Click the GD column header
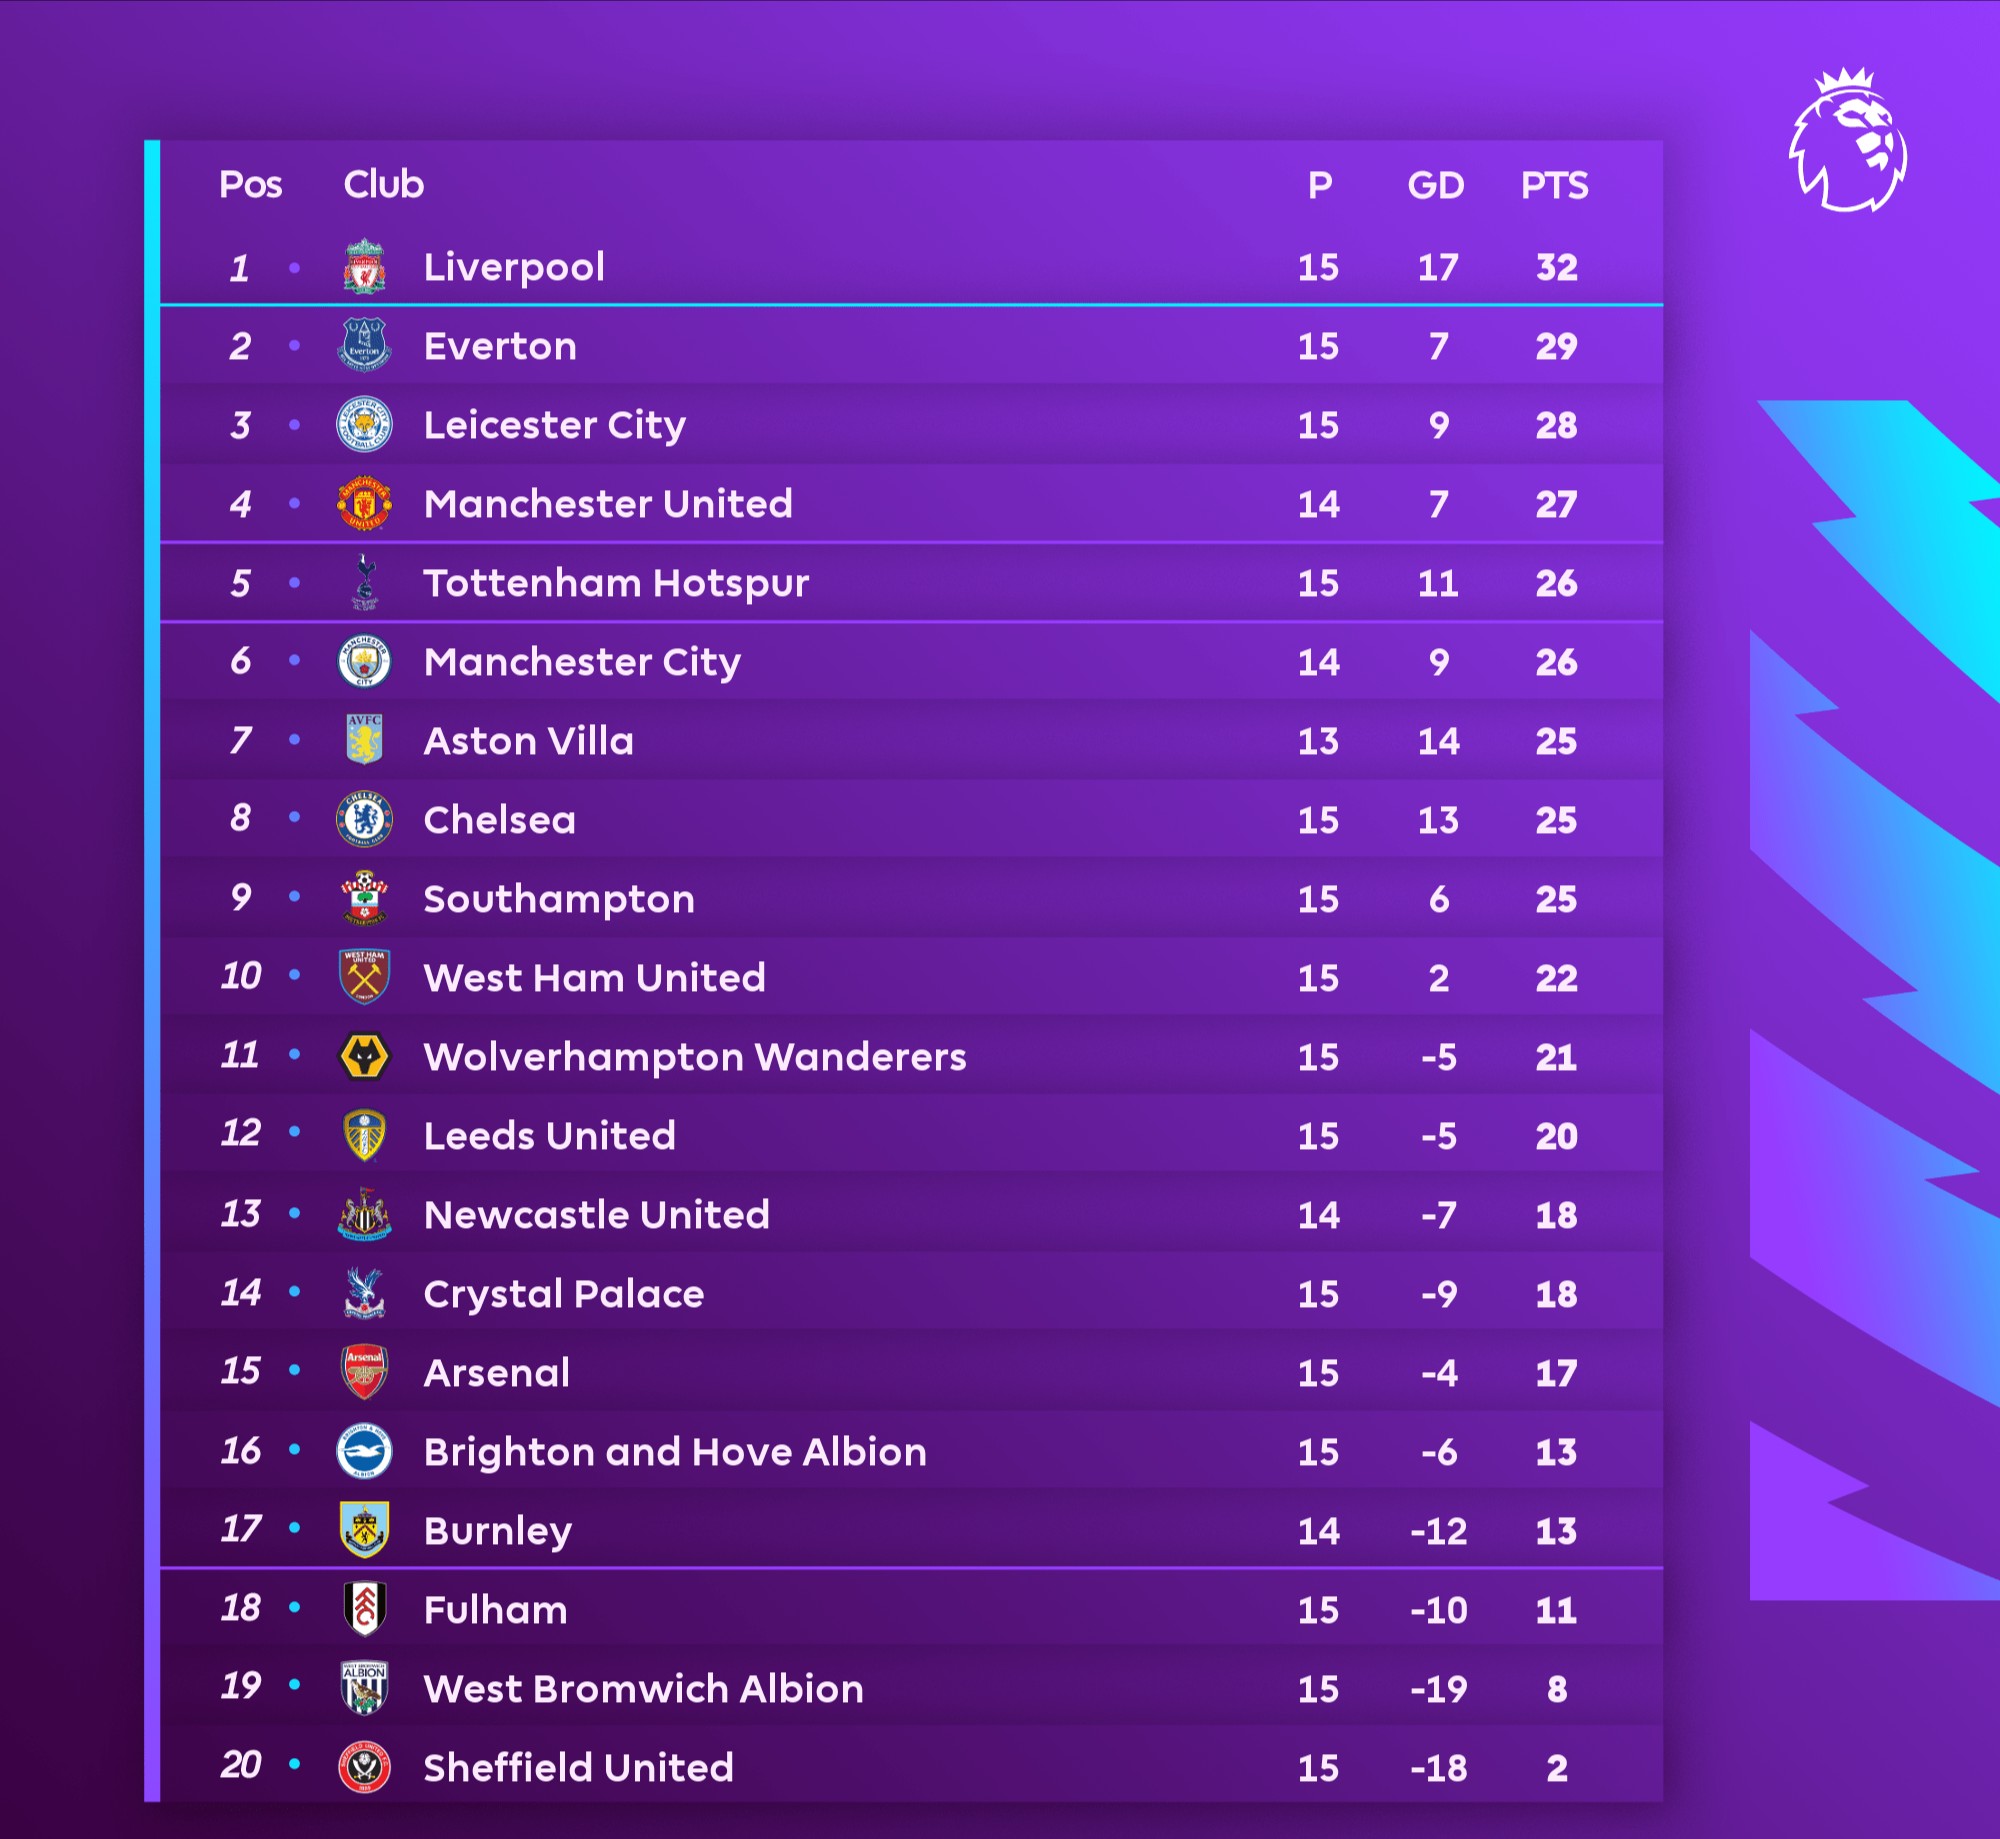2000x1839 pixels. pos(1436,185)
